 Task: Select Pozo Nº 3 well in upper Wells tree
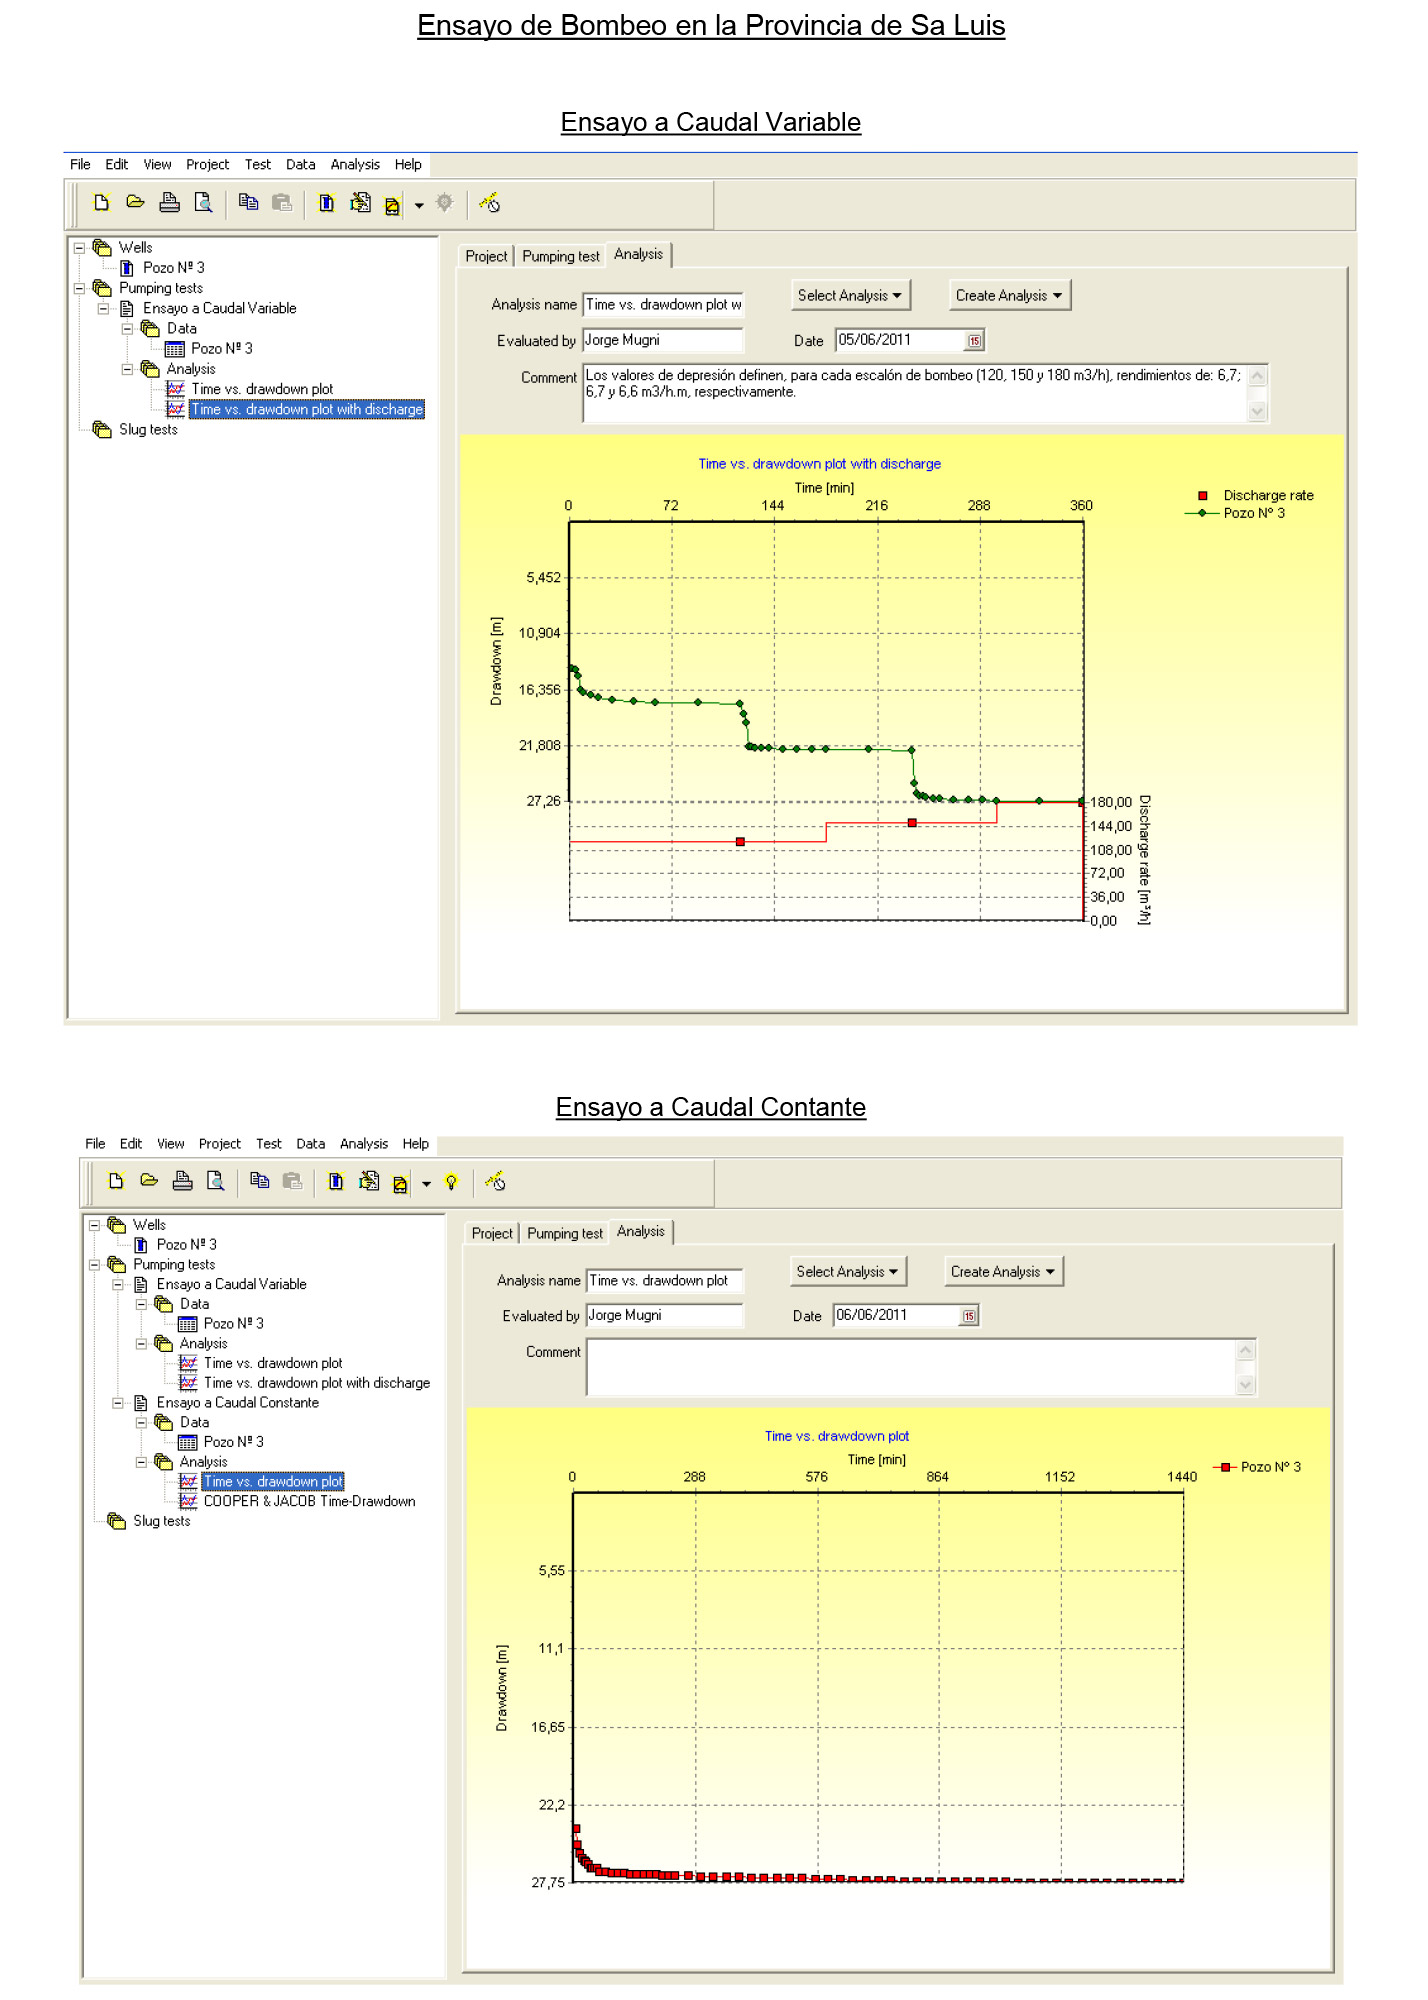(173, 268)
